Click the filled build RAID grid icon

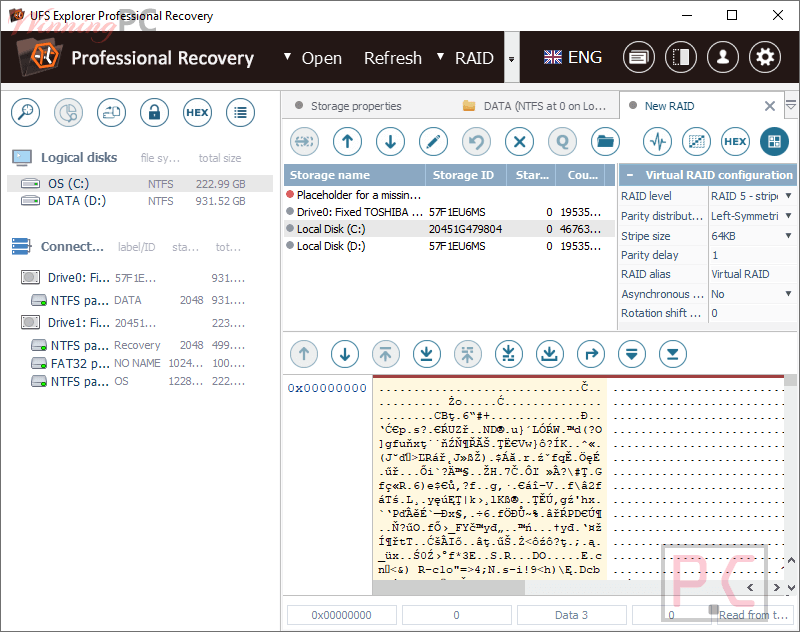point(774,141)
